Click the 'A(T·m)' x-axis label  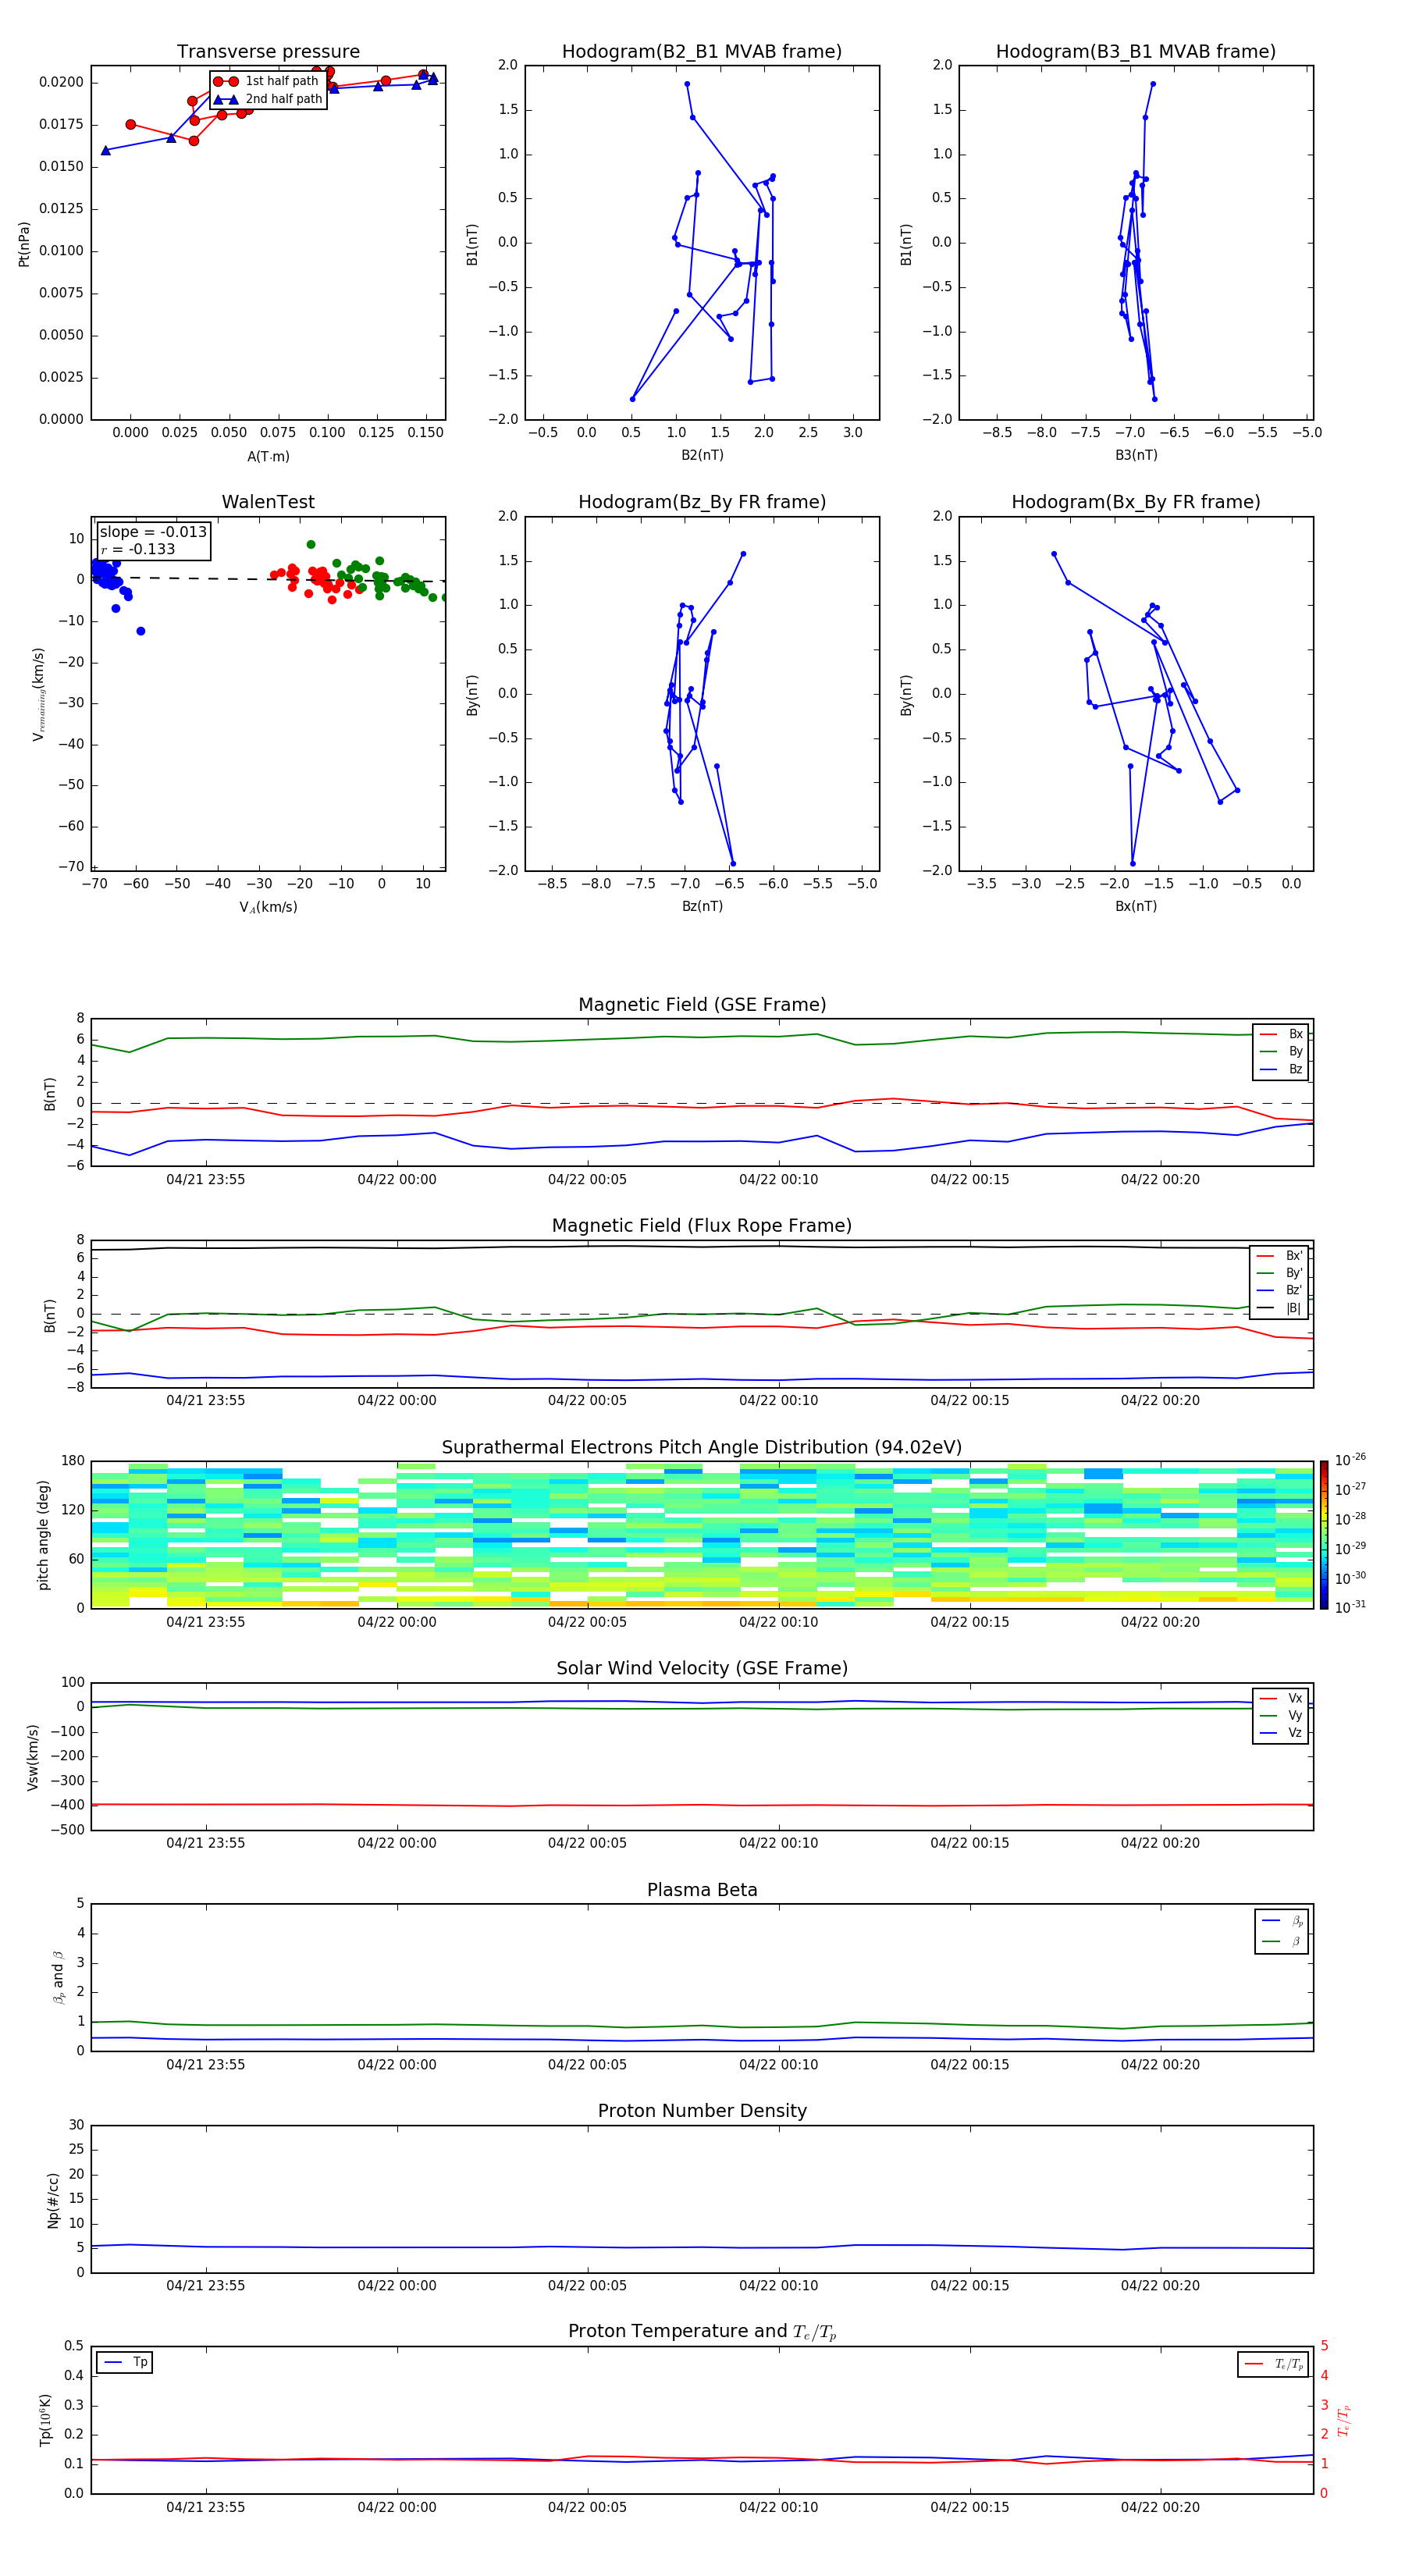268,456
